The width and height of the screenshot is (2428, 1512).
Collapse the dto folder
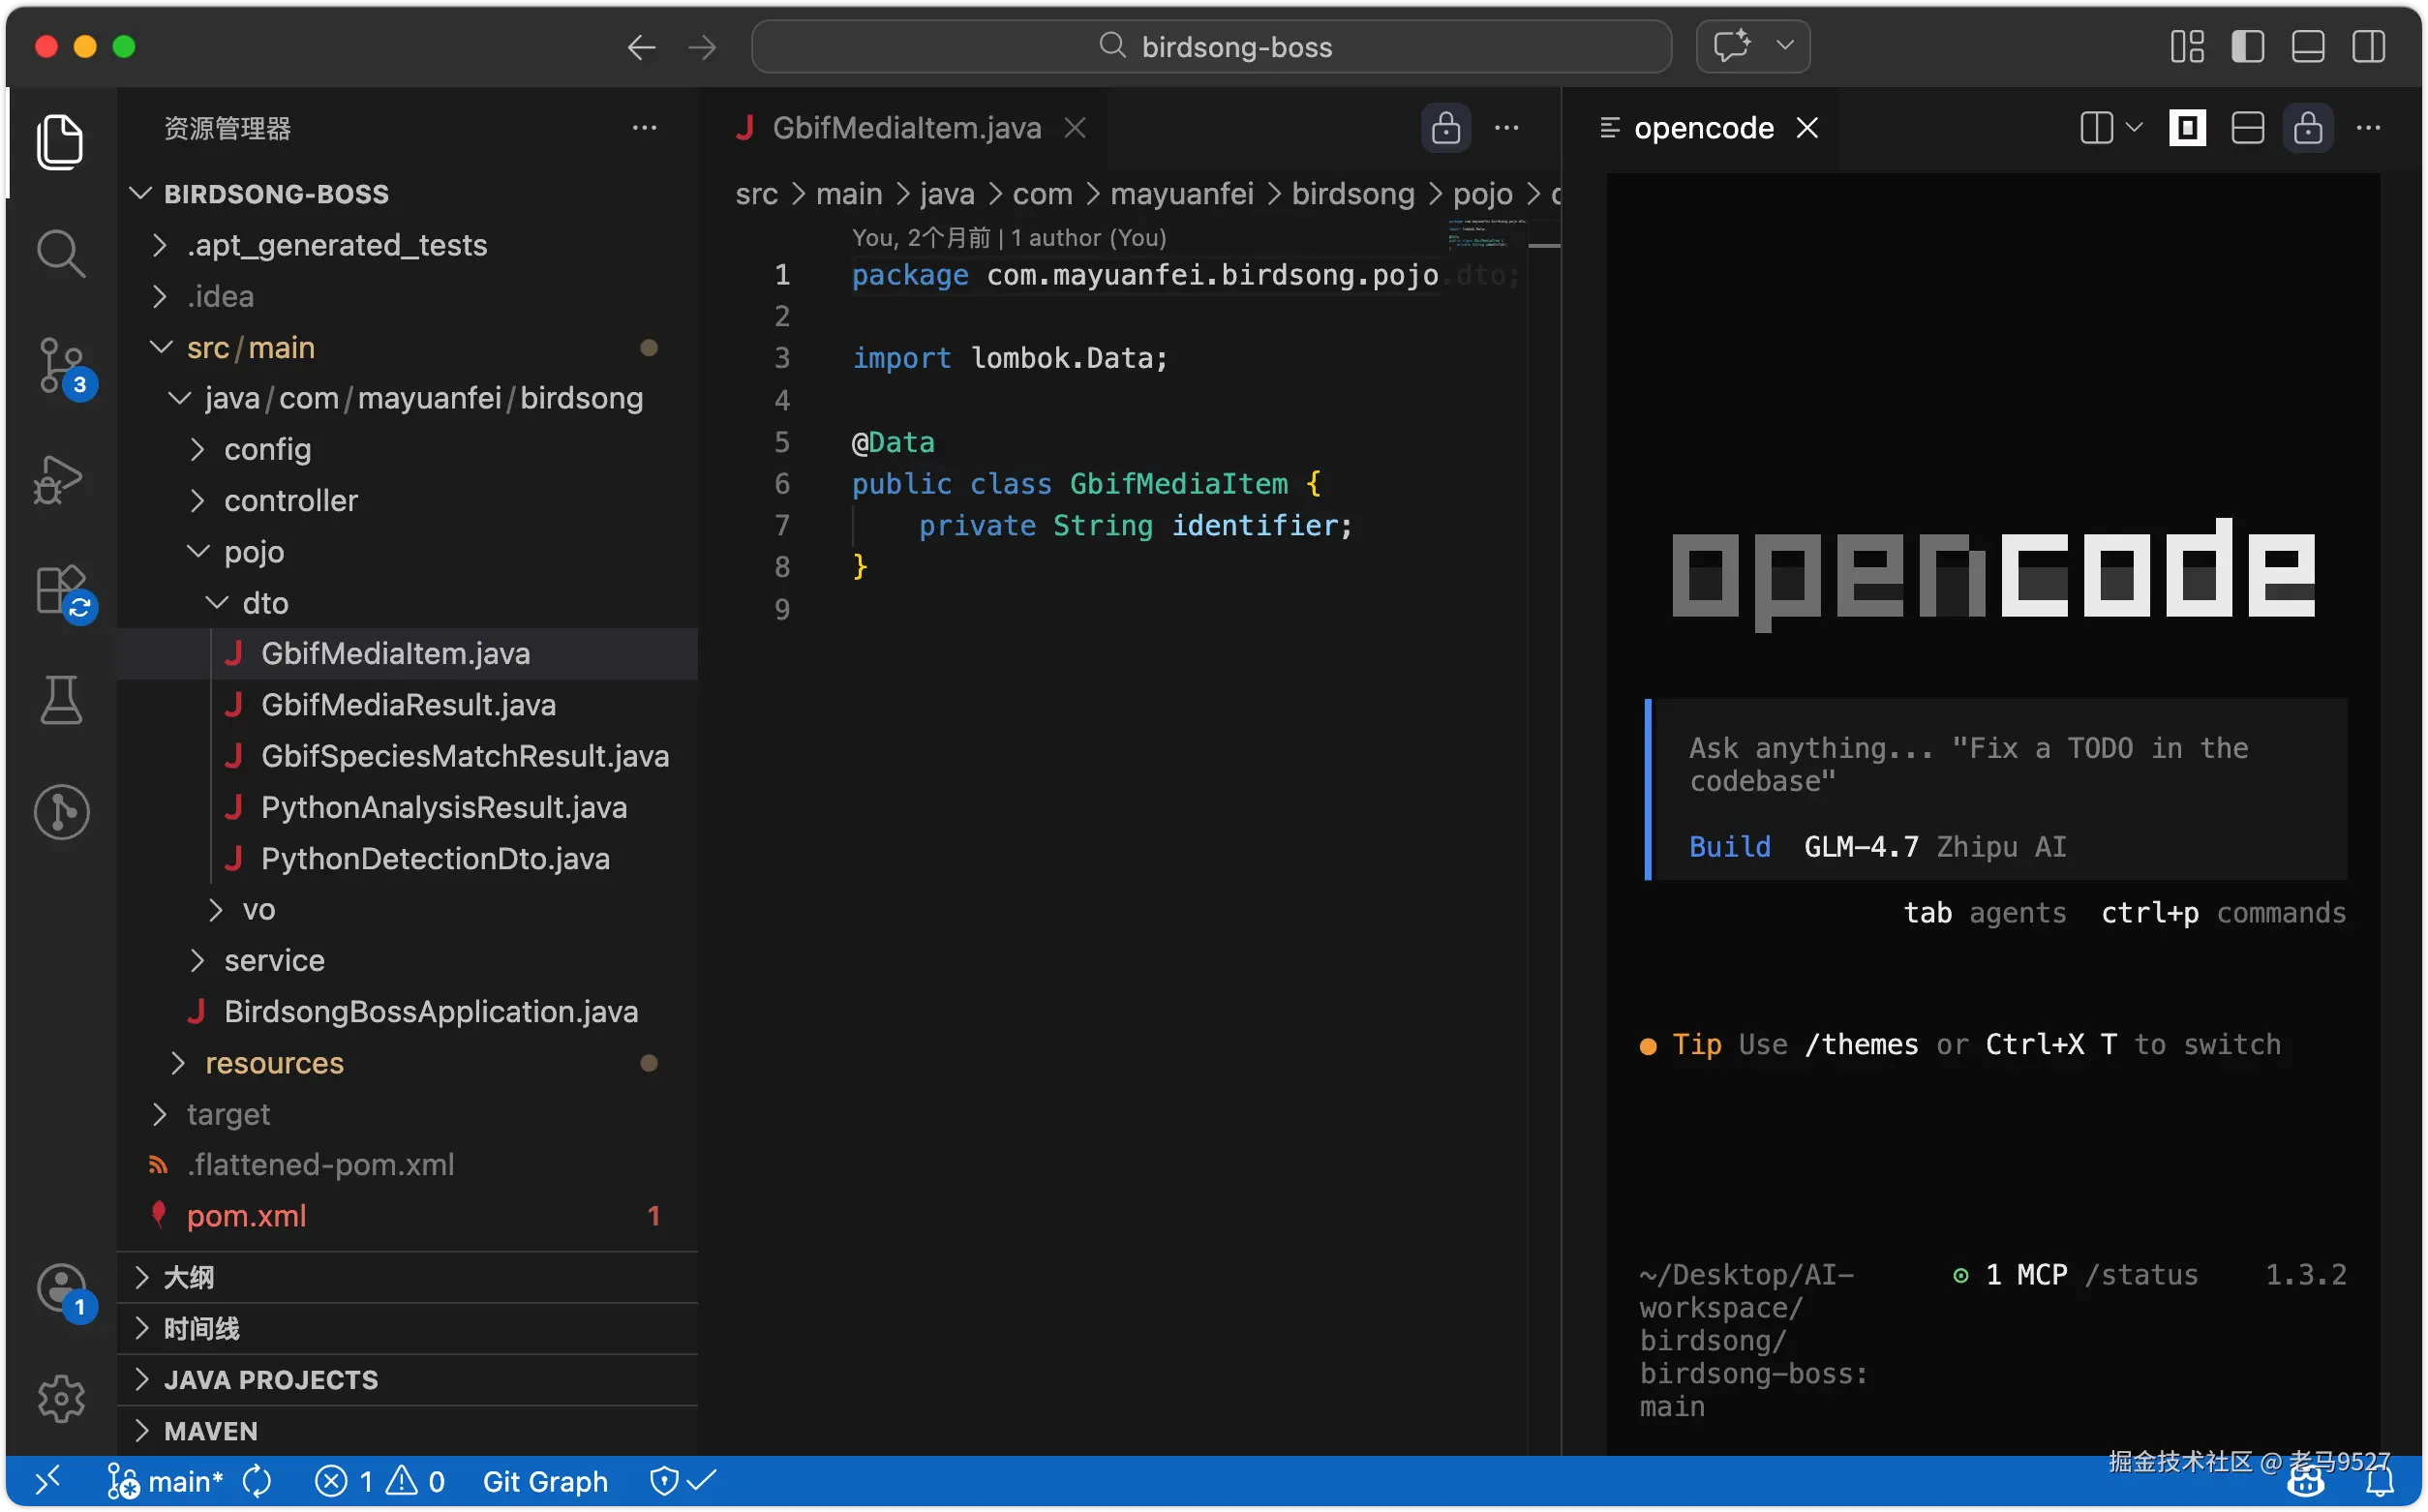(x=265, y=603)
